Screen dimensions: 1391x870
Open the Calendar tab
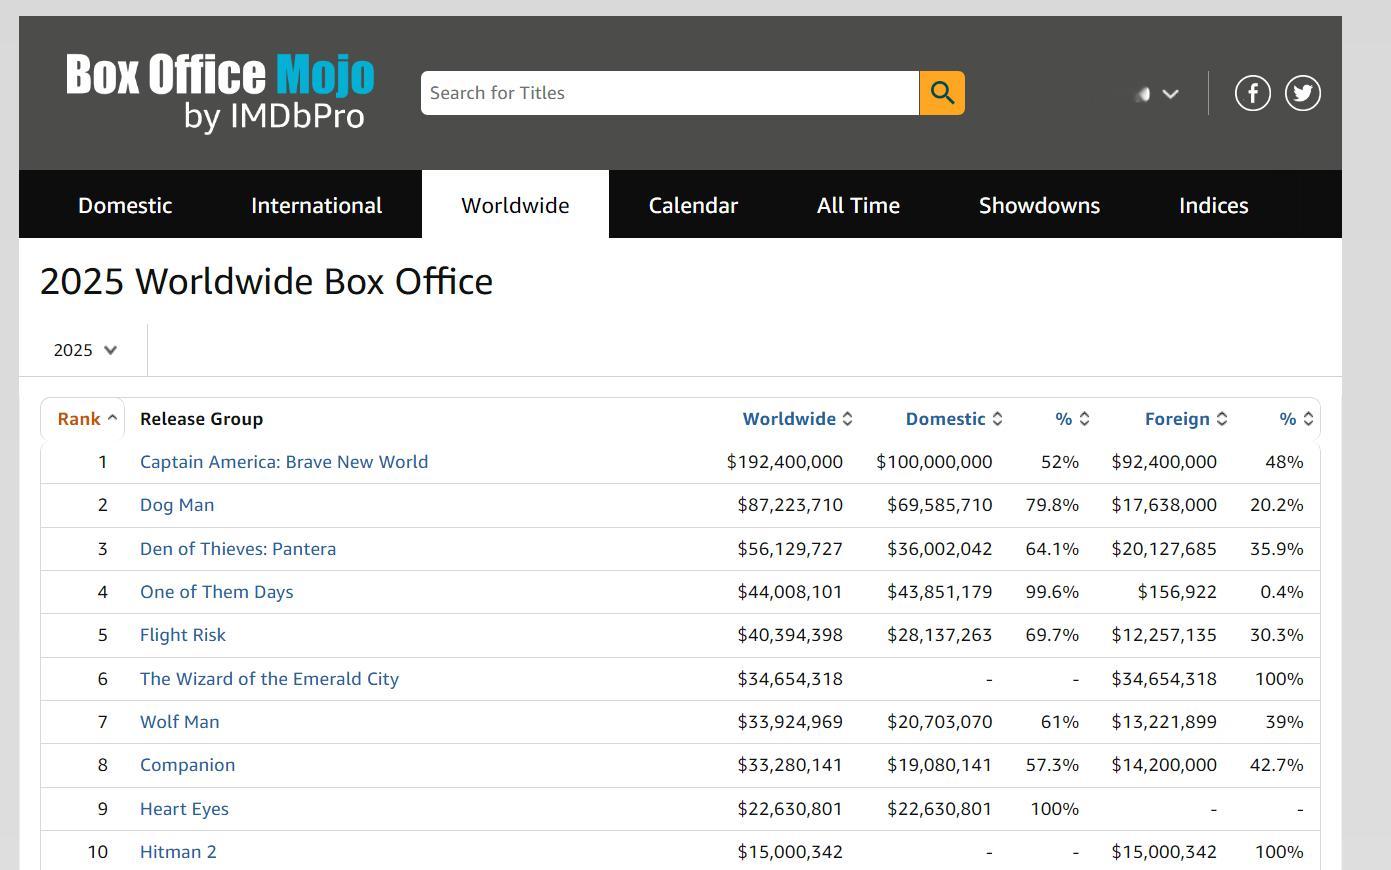[x=693, y=205]
